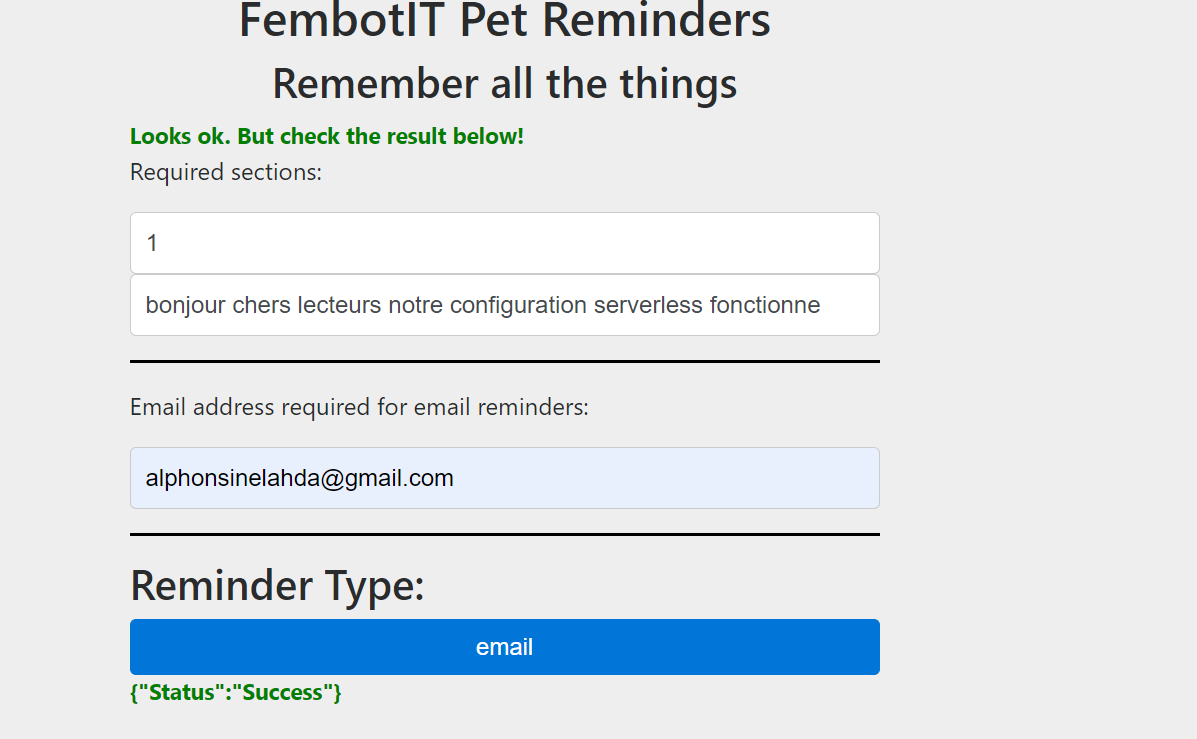
Task: Click the email reminder type button
Action: tap(504, 647)
